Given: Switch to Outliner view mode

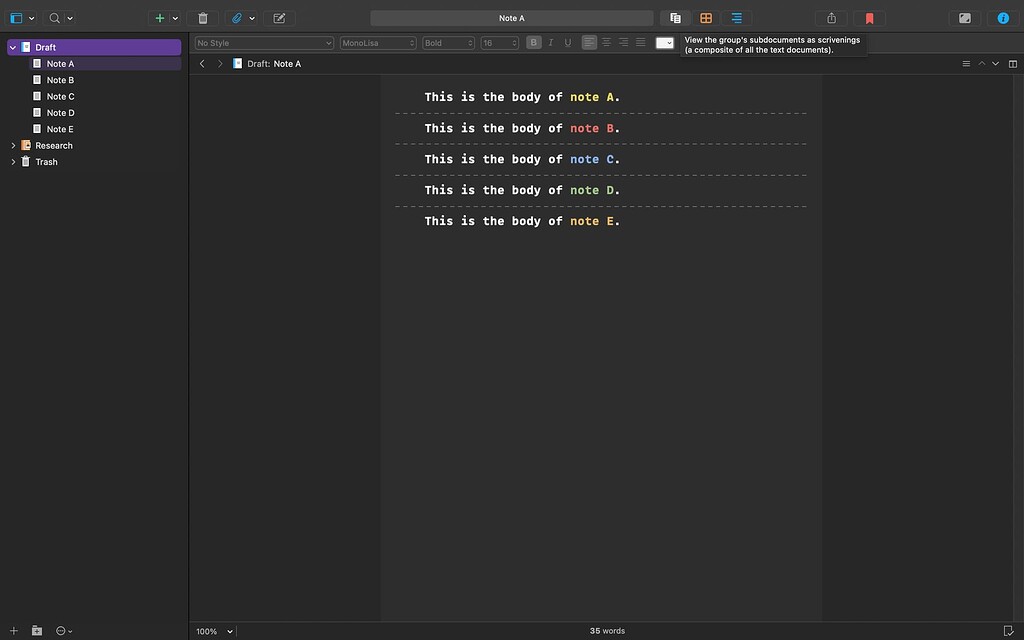Looking at the screenshot, I should (737, 18).
